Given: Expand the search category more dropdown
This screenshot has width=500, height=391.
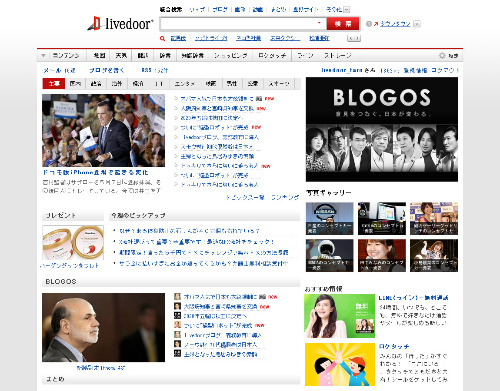Looking at the screenshot, I should point(347,9).
